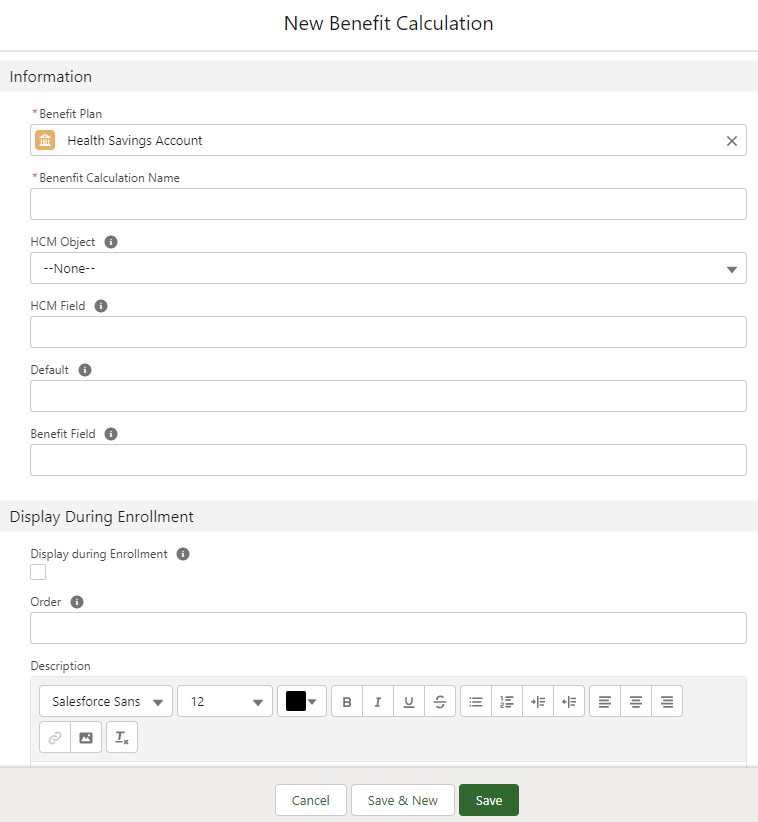Click into Benefit Calculation Name field
This screenshot has width=758, height=822.
click(388, 204)
